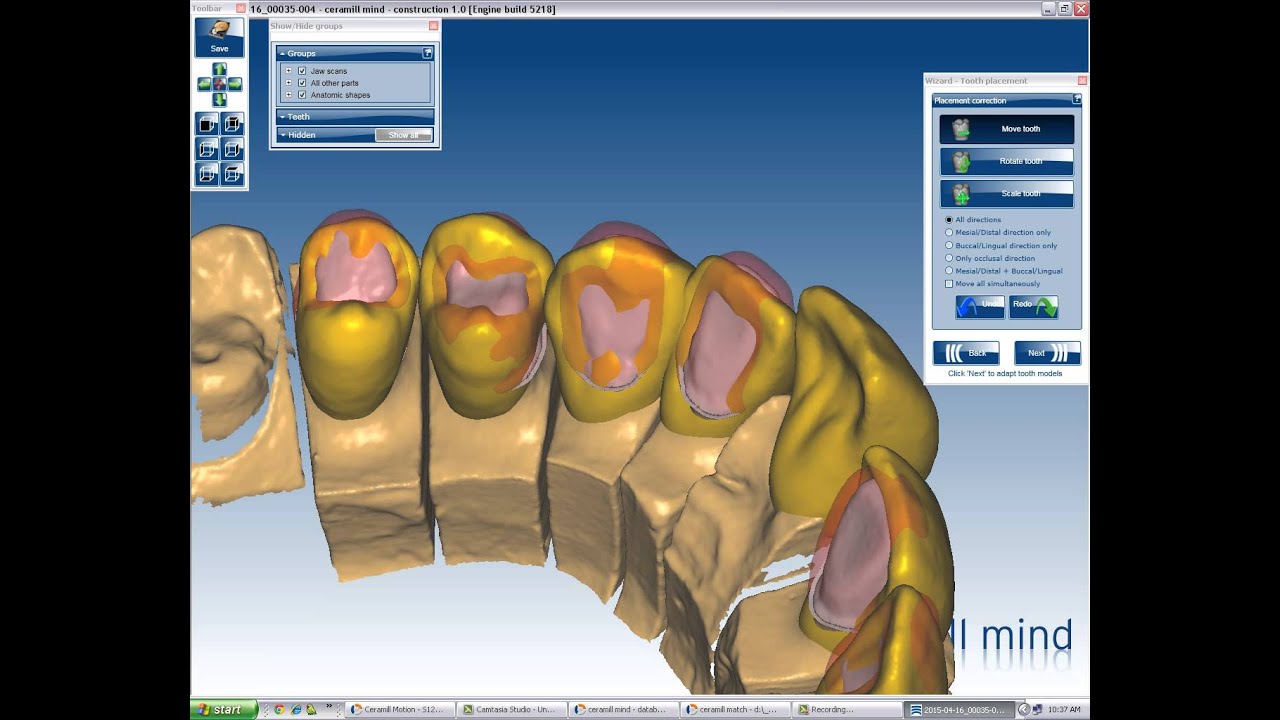Screen dimensions: 1280x720
Task: Switch to Camtasia Studio taskbar window
Action: point(510,709)
